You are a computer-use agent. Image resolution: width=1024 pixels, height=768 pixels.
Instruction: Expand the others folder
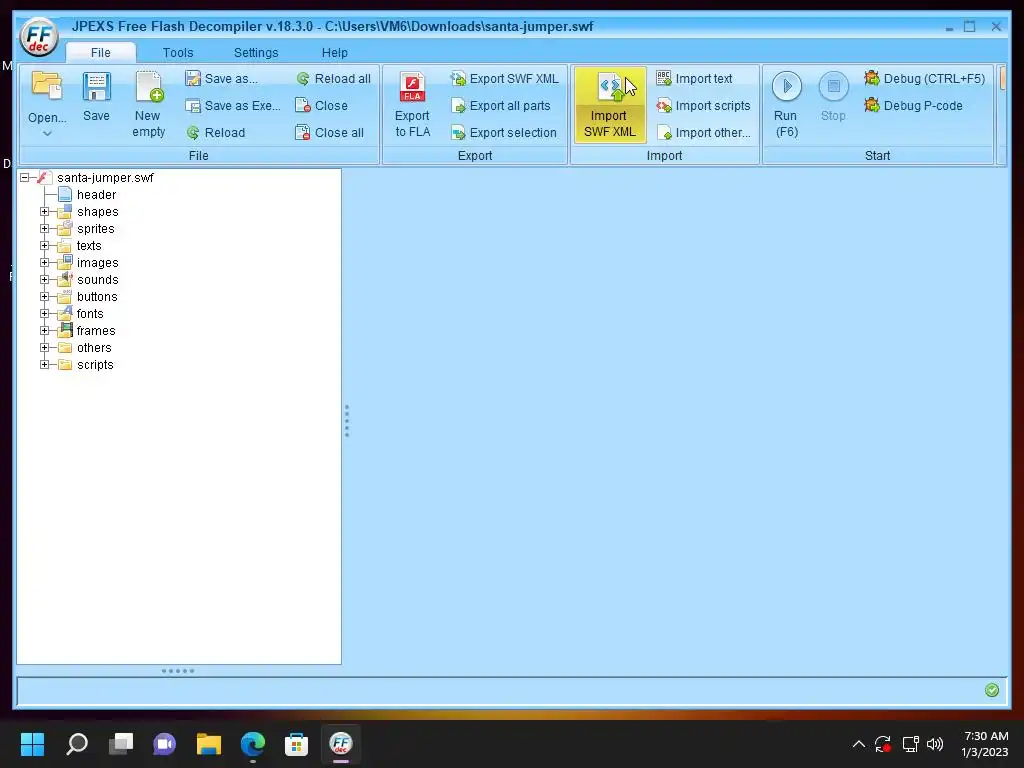(44, 347)
